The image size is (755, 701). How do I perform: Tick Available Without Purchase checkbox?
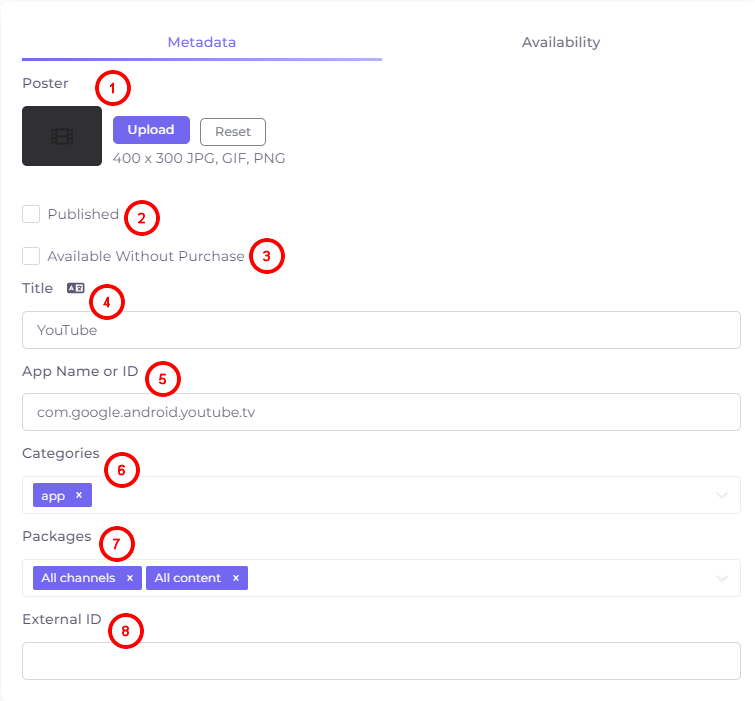(x=31, y=256)
